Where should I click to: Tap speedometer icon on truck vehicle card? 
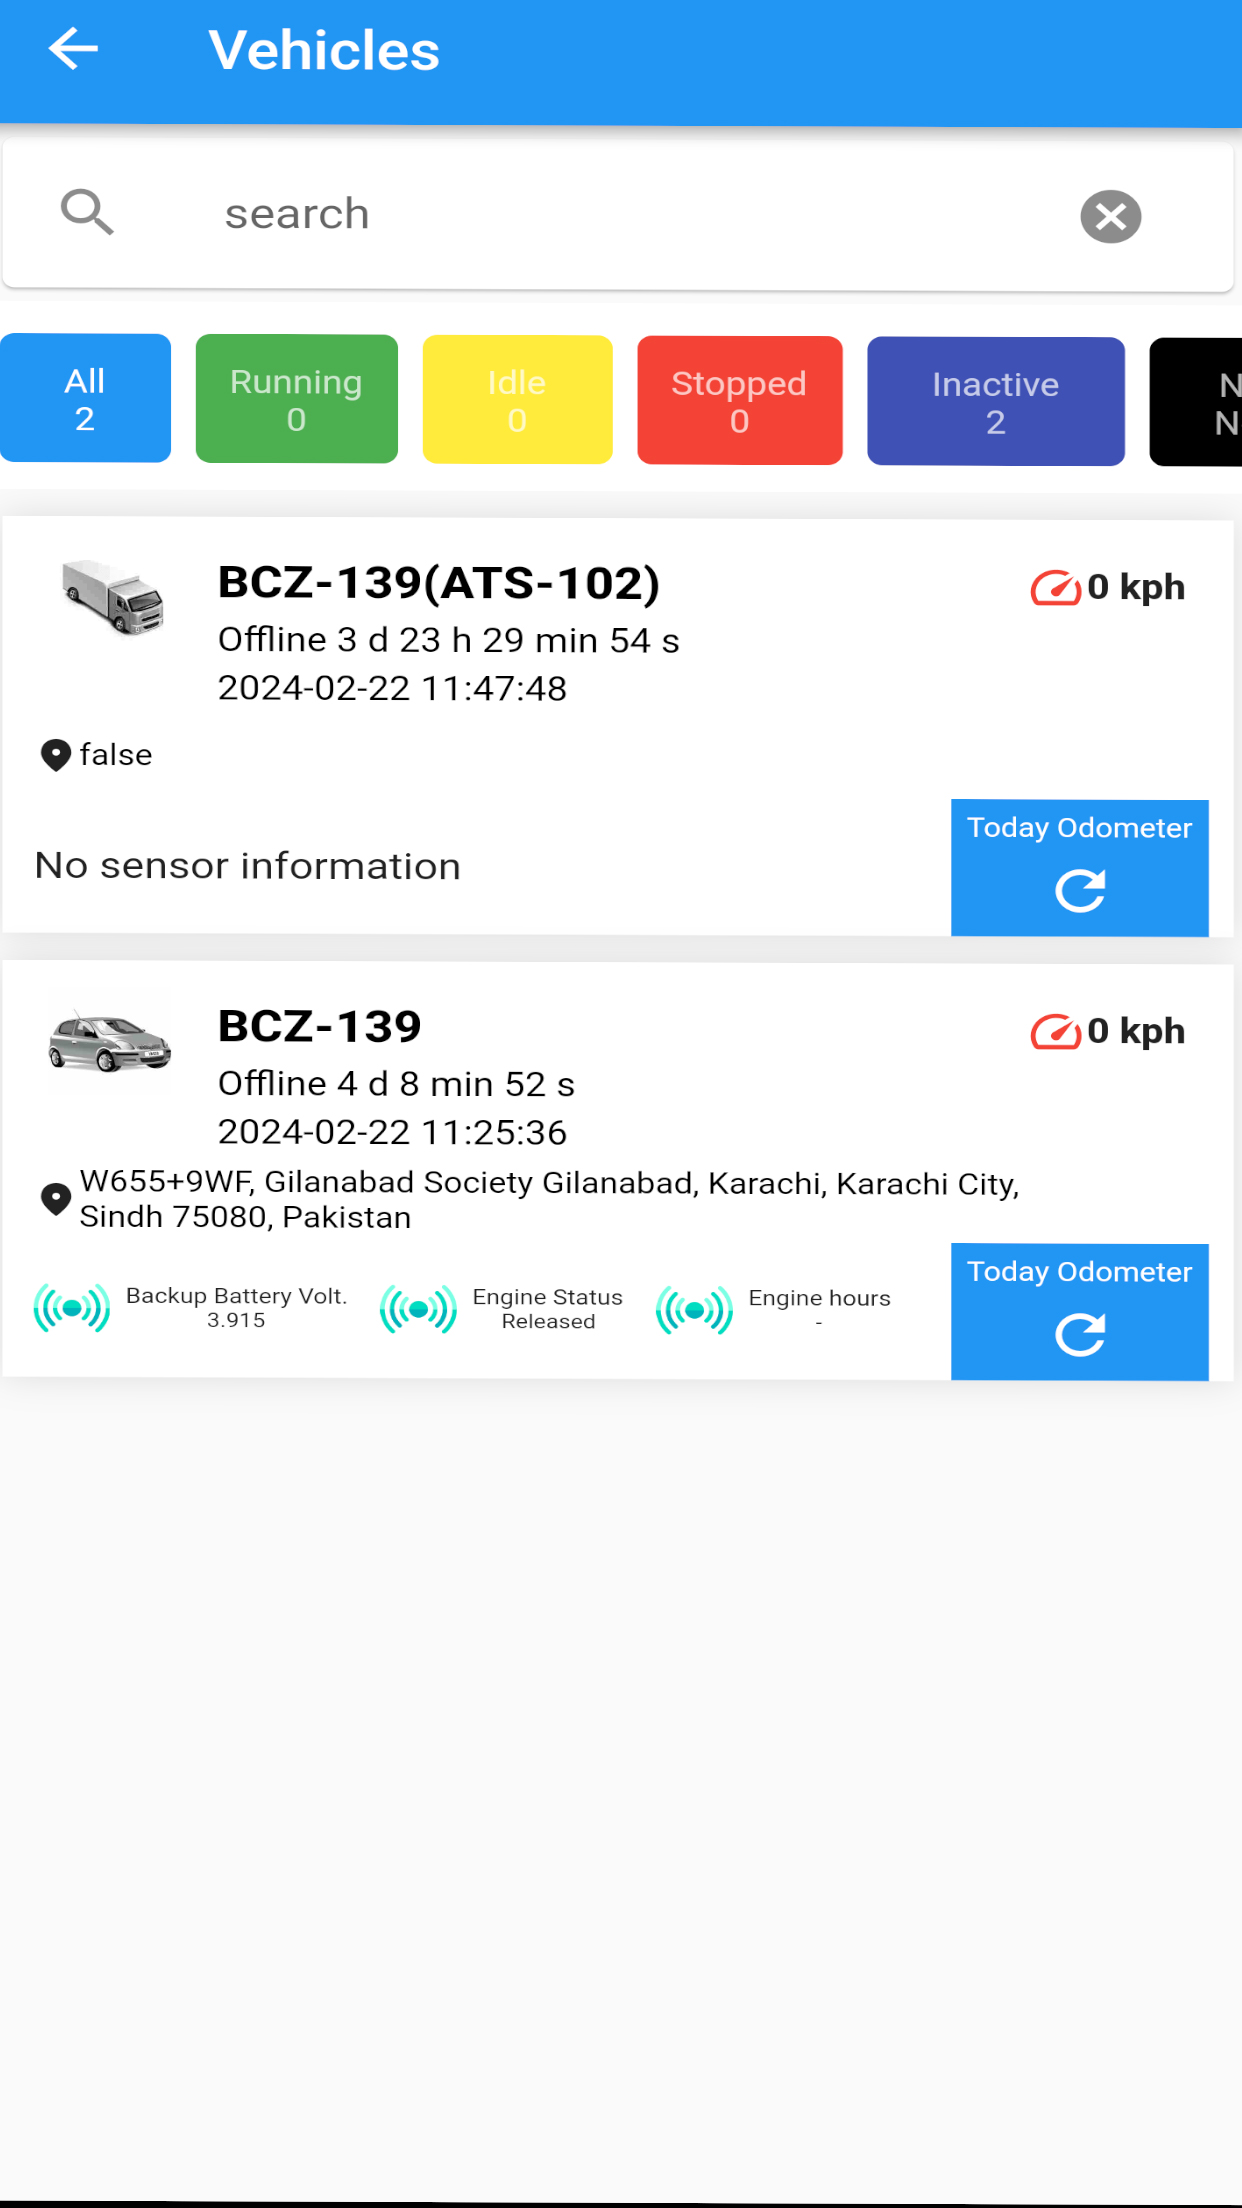pyautogui.click(x=1055, y=588)
